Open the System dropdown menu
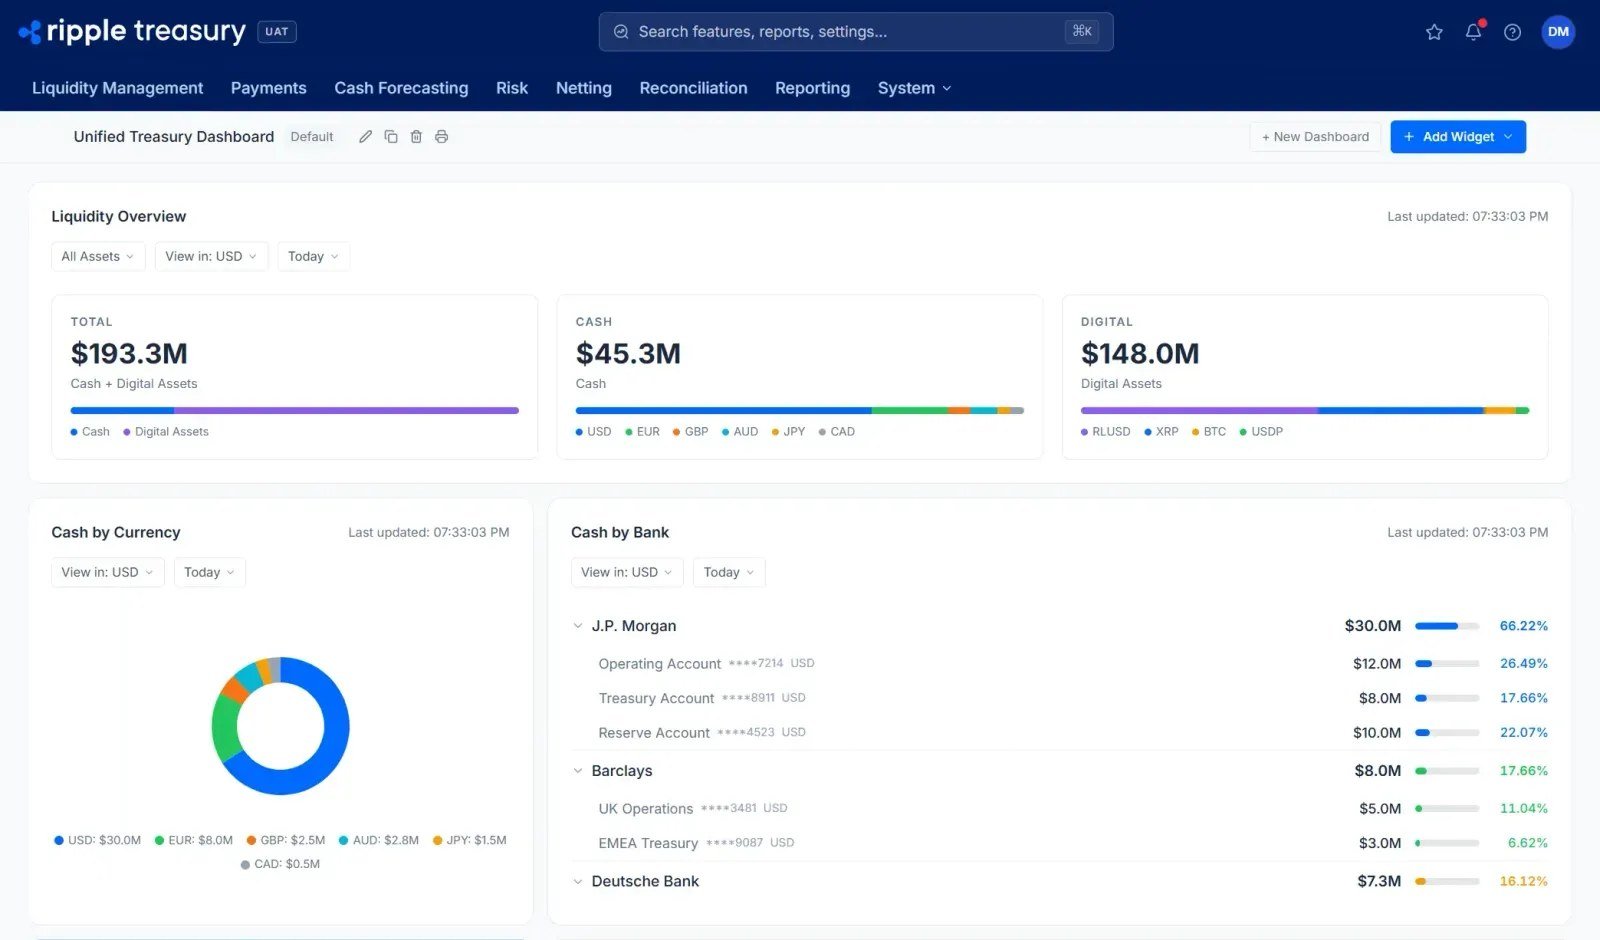 coord(914,88)
